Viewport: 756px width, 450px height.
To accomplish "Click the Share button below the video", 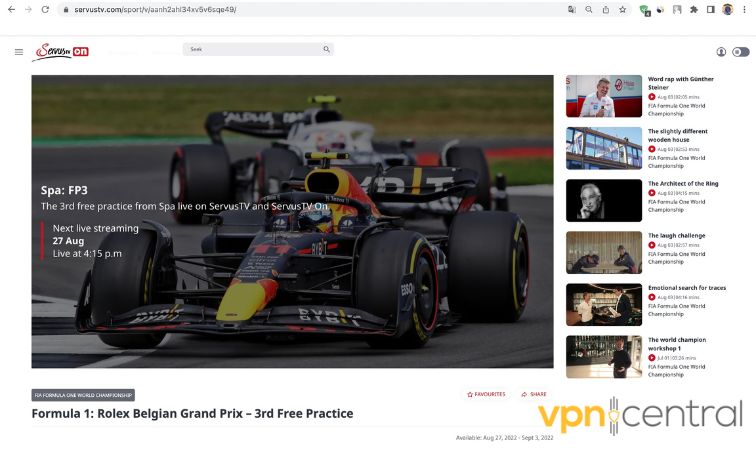I will [534, 394].
